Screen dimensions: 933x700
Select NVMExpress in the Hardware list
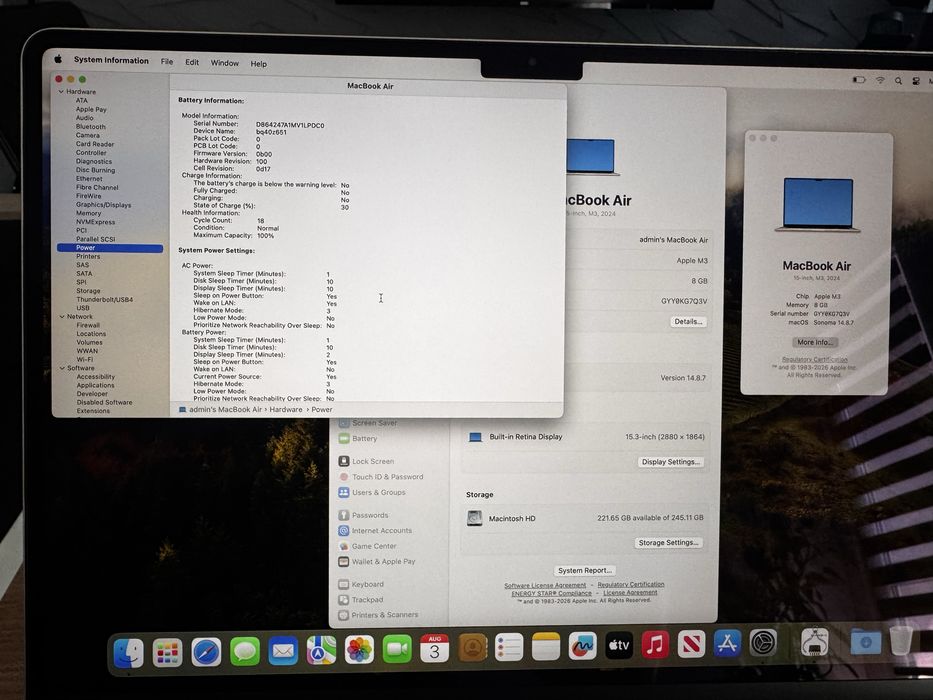pyautogui.click(x=95, y=222)
